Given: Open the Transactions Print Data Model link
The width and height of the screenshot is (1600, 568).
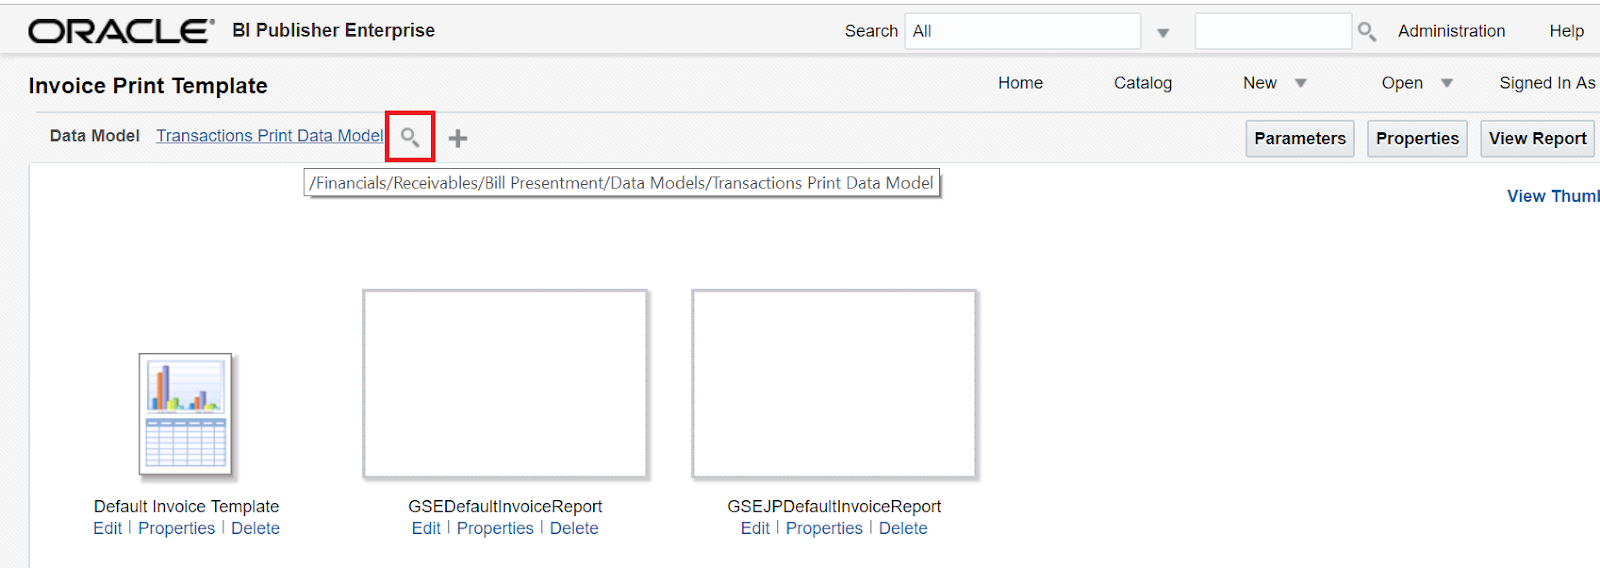Looking at the screenshot, I should click(x=269, y=136).
